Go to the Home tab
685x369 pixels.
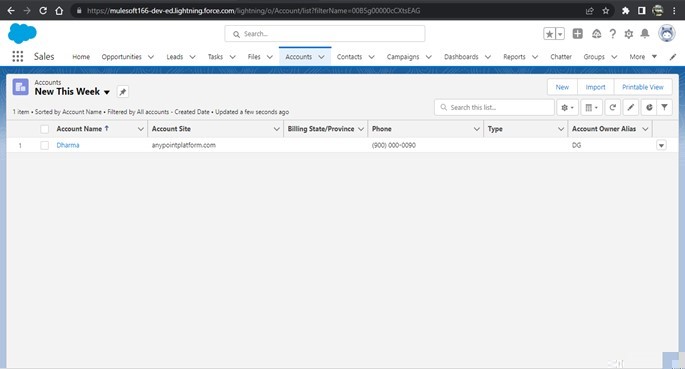click(81, 57)
